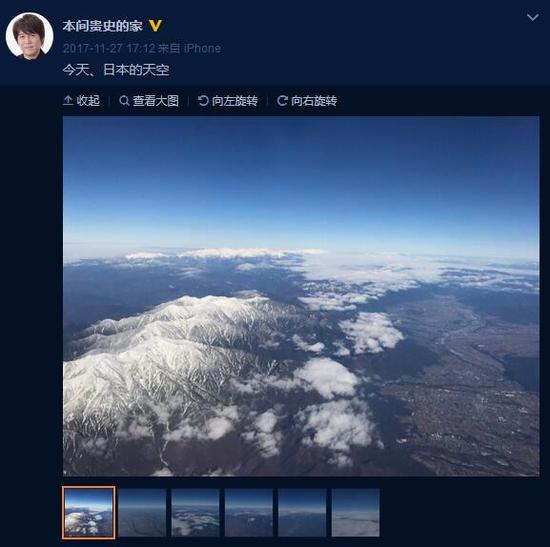Screen dimensions: 550x547
Task: Select the fifth photo thumbnail
Action: (x=302, y=513)
